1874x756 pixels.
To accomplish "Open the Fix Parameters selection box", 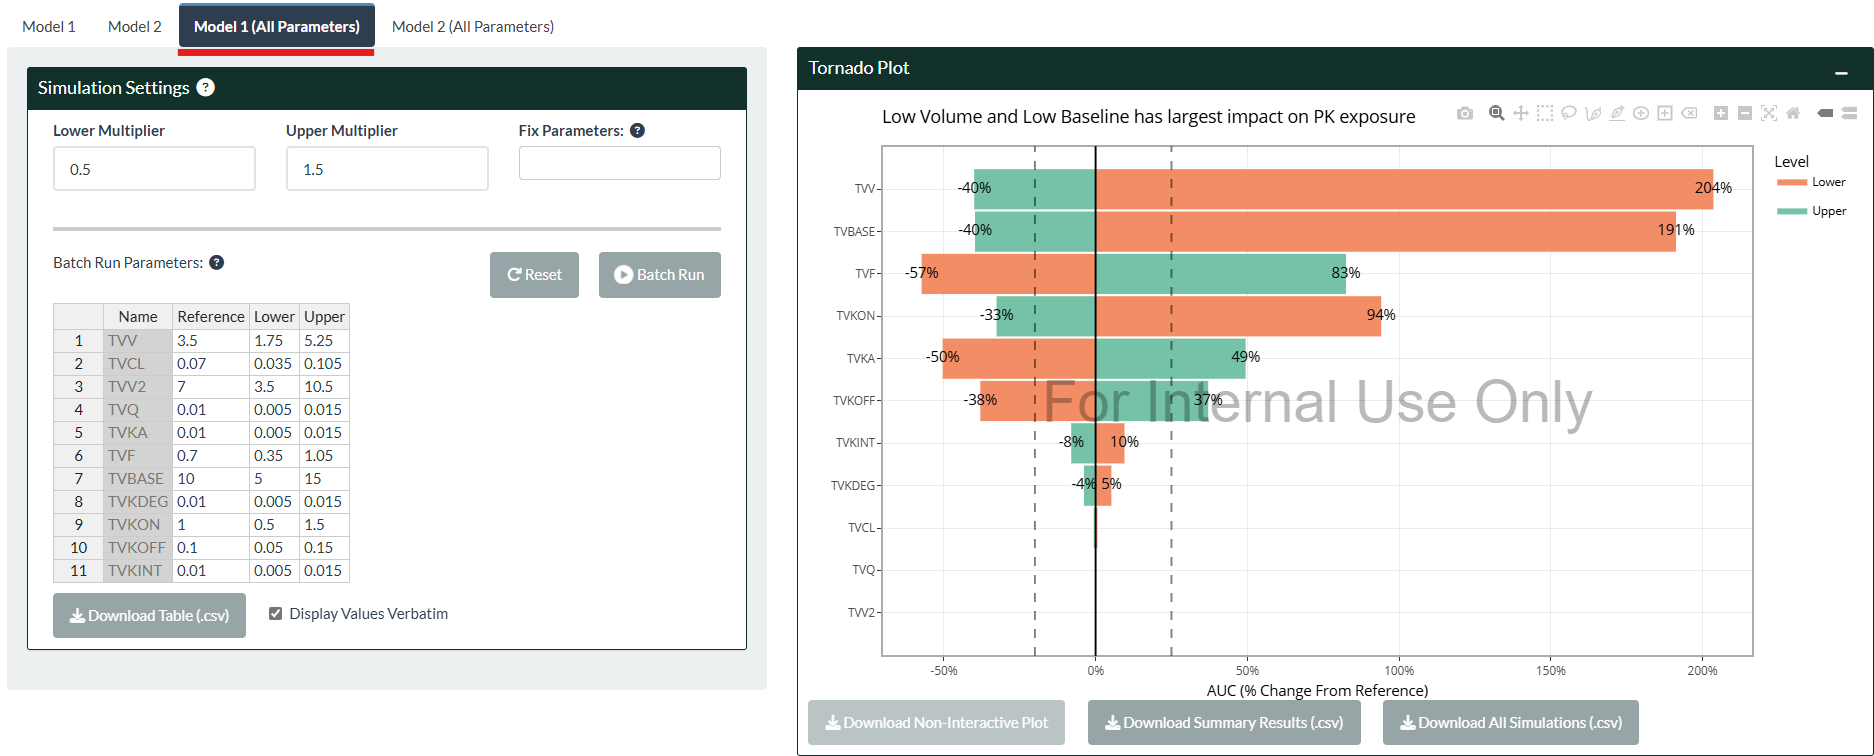I will pos(619,164).
